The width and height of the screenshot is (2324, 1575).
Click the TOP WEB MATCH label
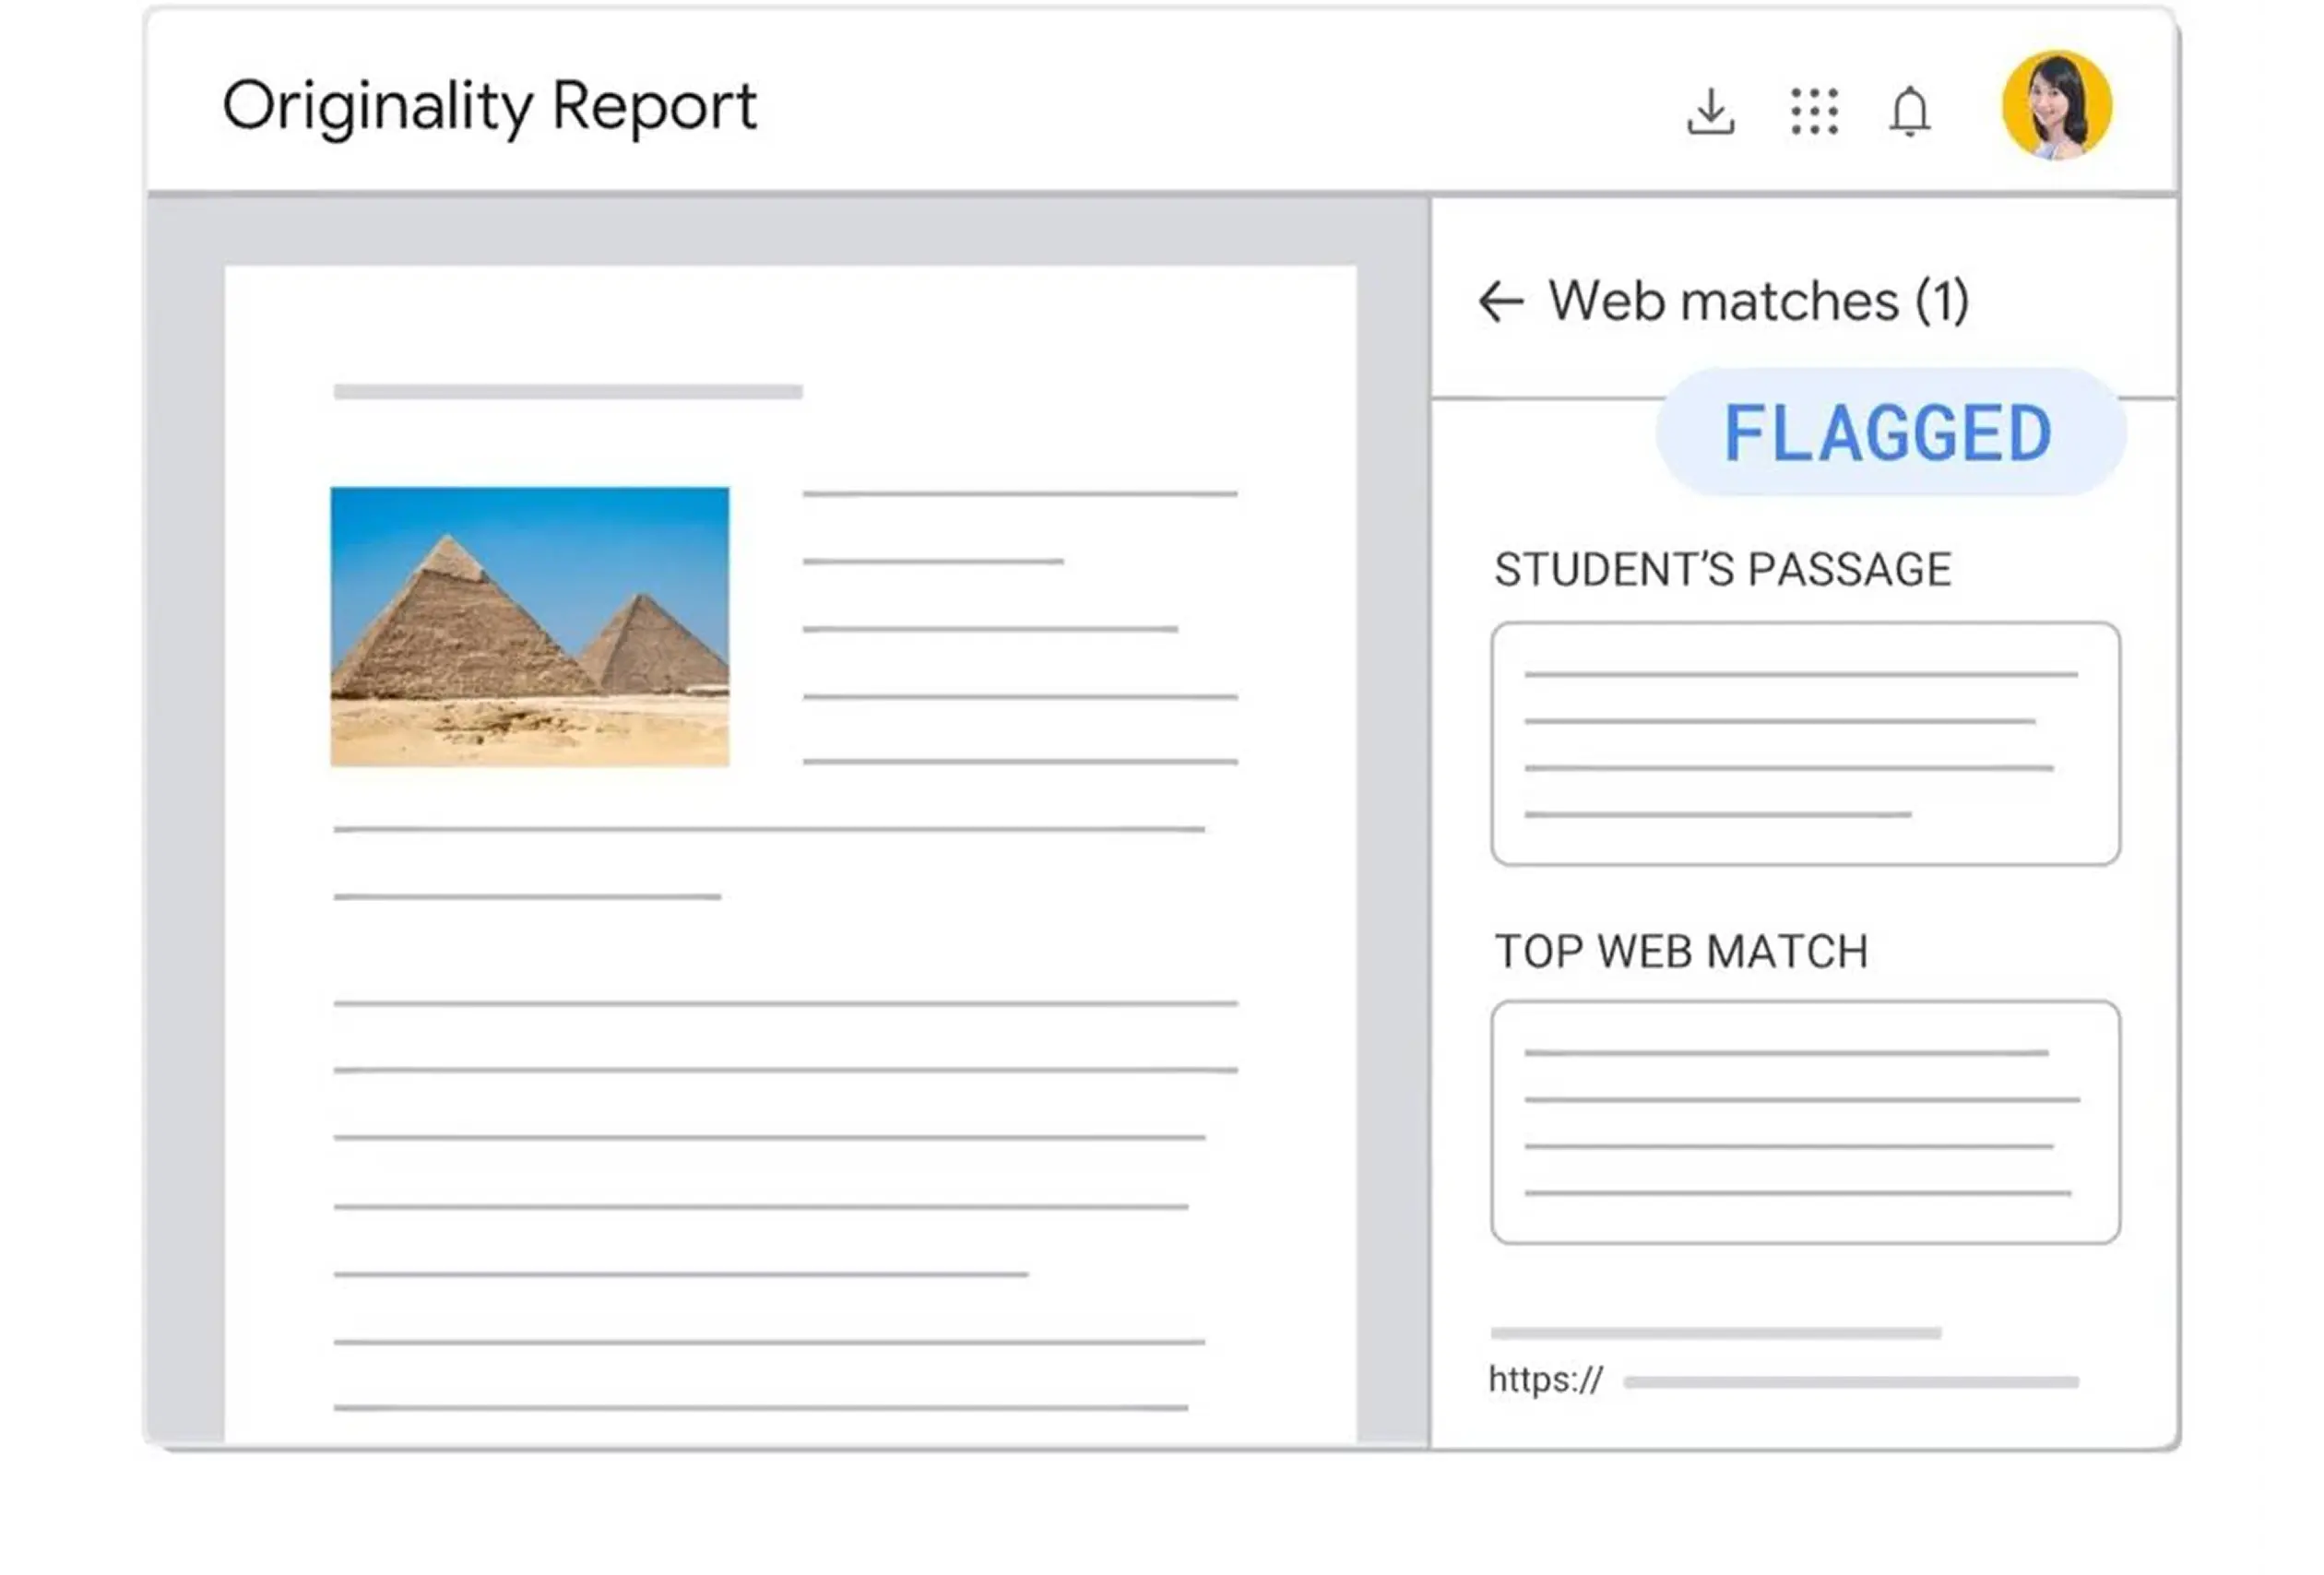[1680, 951]
